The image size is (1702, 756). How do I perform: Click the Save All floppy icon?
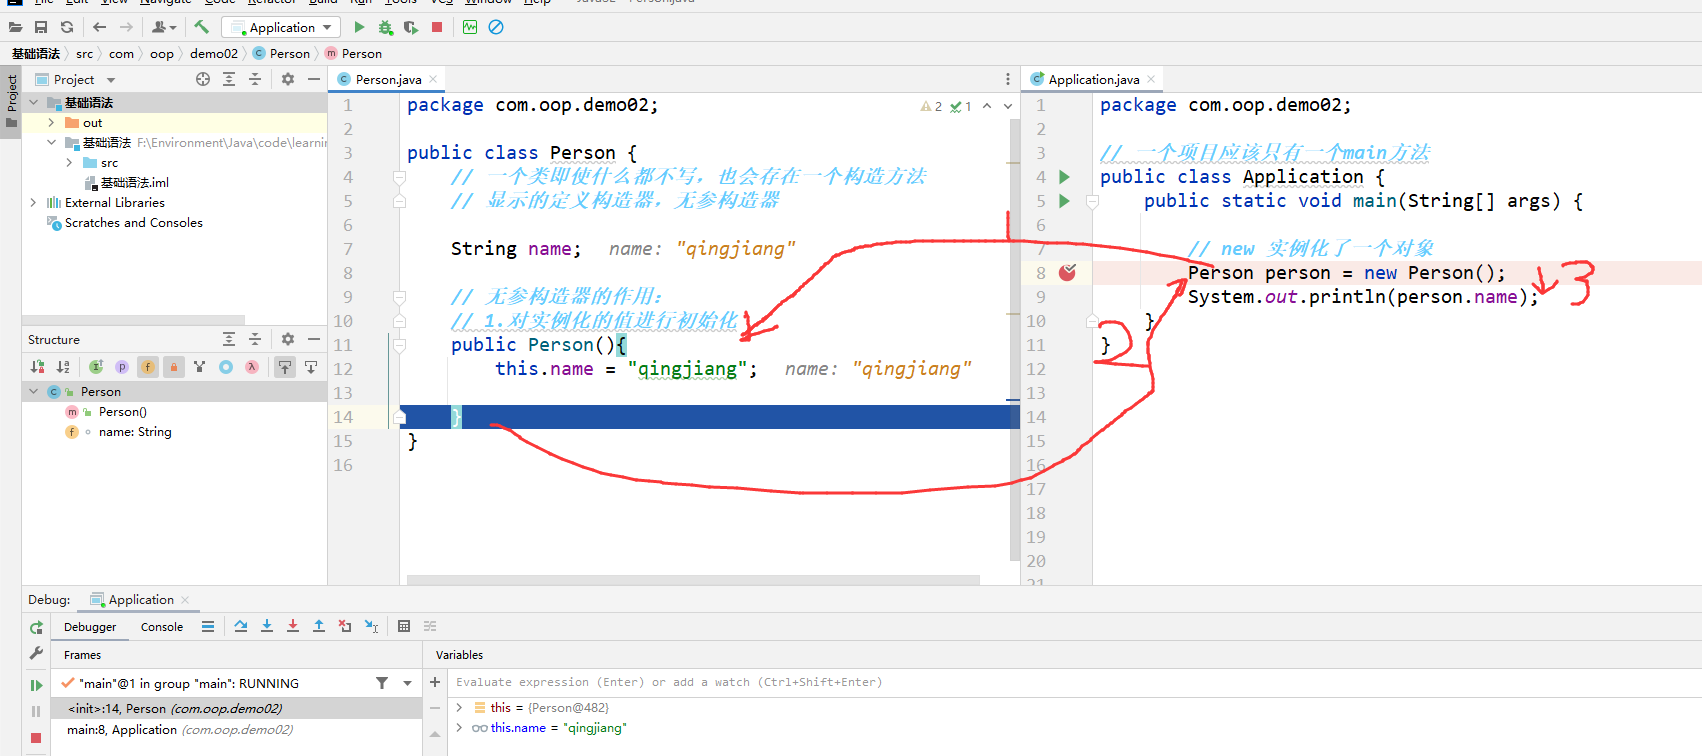click(x=41, y=27)
